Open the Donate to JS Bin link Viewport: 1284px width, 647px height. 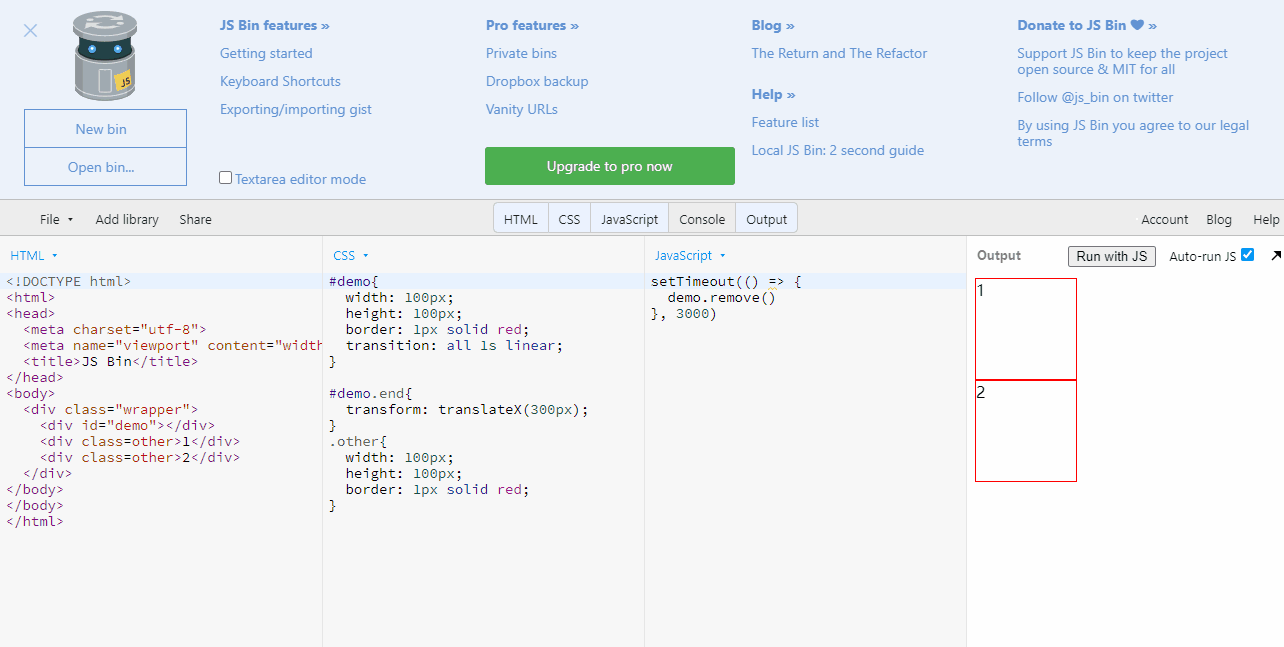(x=1087, y=25)
